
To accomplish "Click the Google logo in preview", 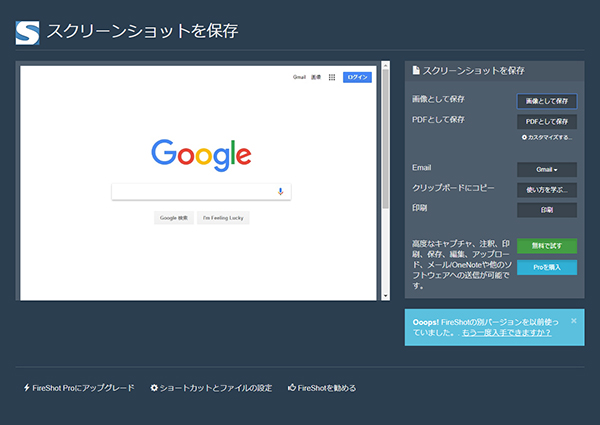I will coord(201,155).
